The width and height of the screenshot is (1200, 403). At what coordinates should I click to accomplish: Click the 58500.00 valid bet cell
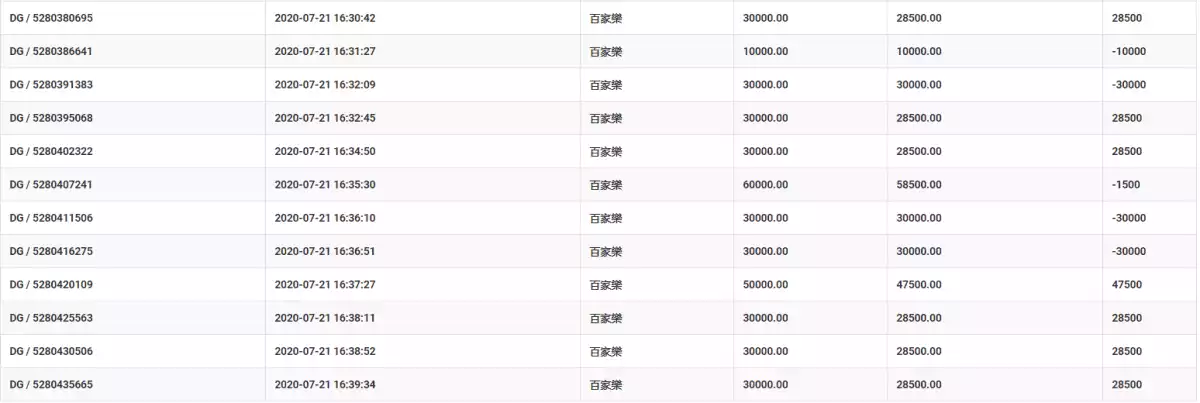[919, 185]
